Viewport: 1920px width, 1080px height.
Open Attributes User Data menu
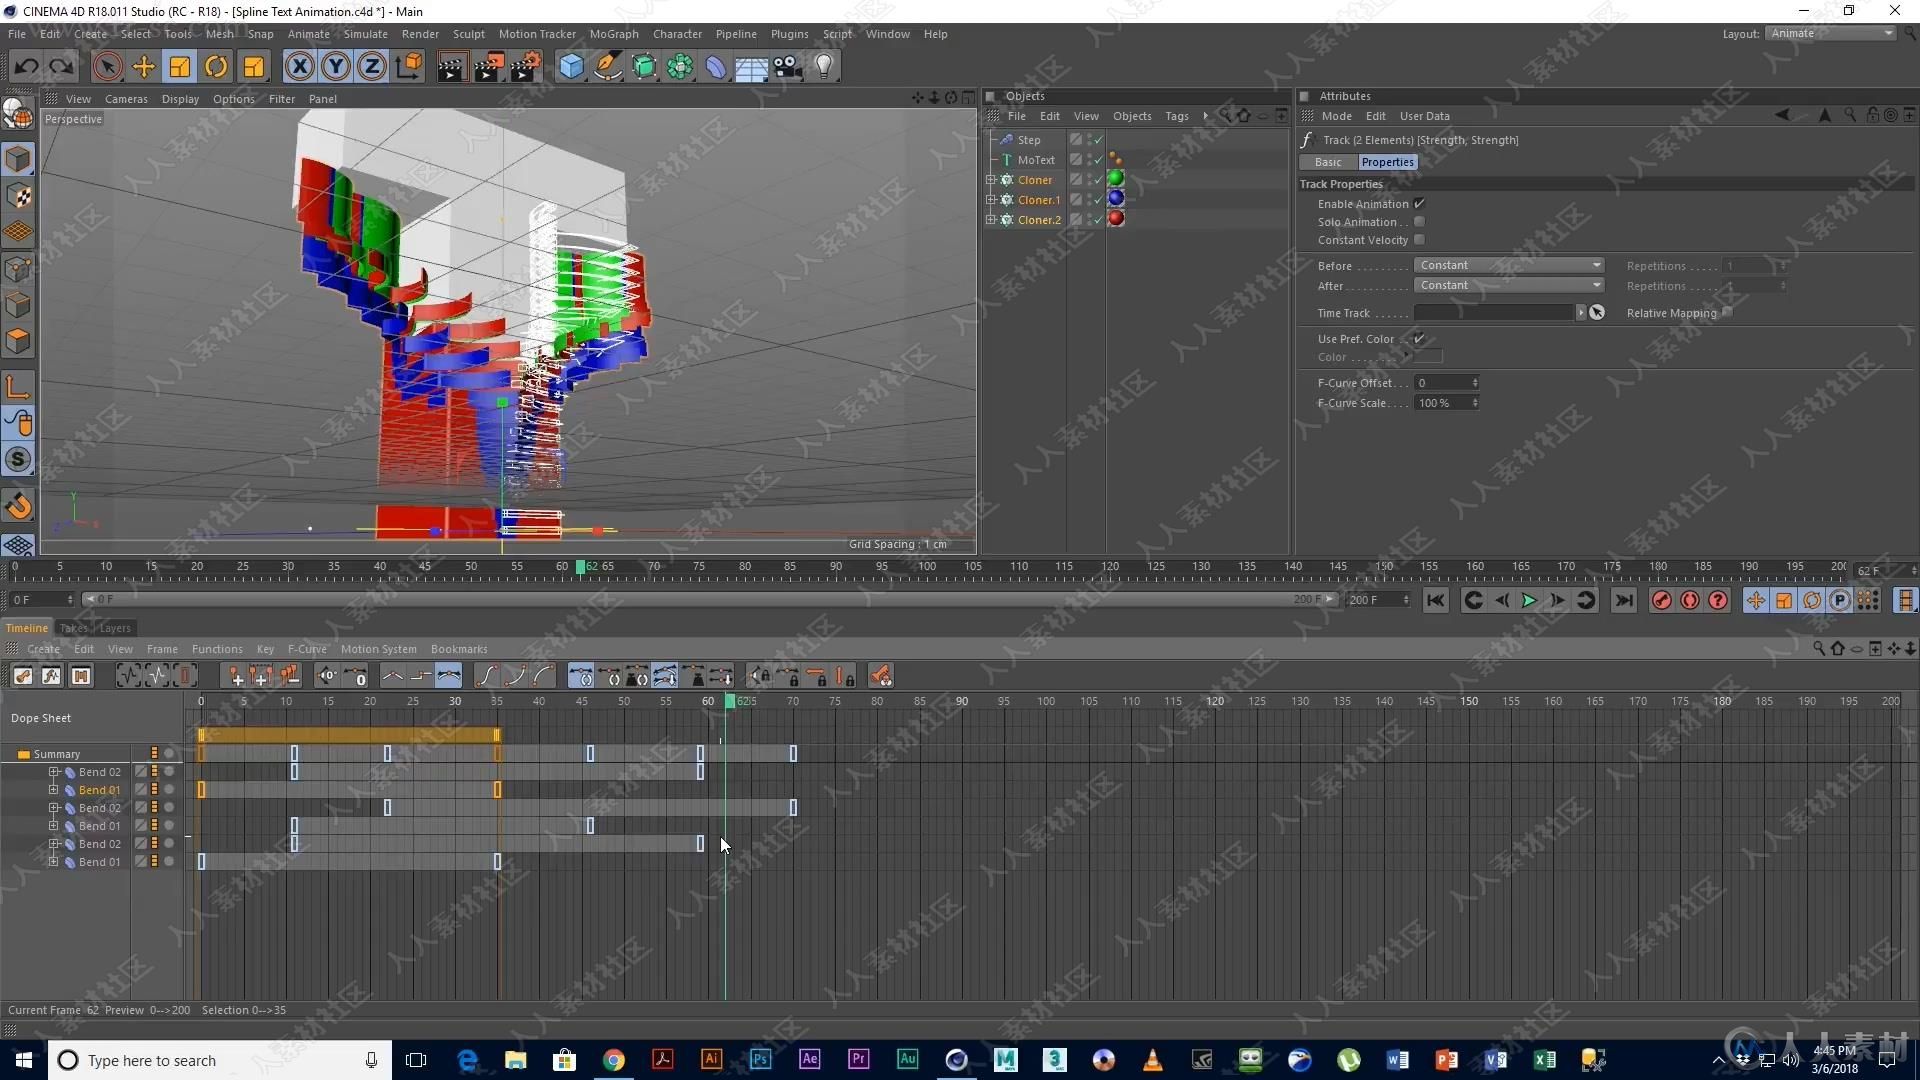[1424, 116]
